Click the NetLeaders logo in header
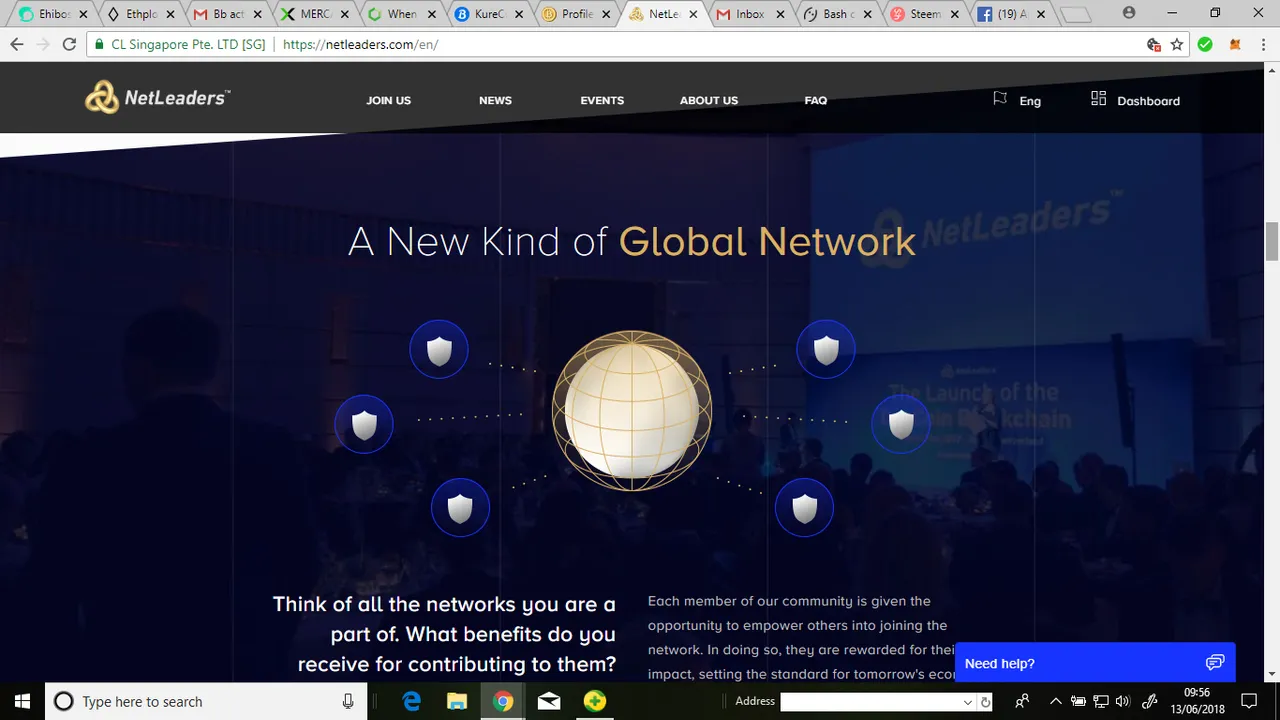Screen dimensions: 1280x720 (158, 98)
